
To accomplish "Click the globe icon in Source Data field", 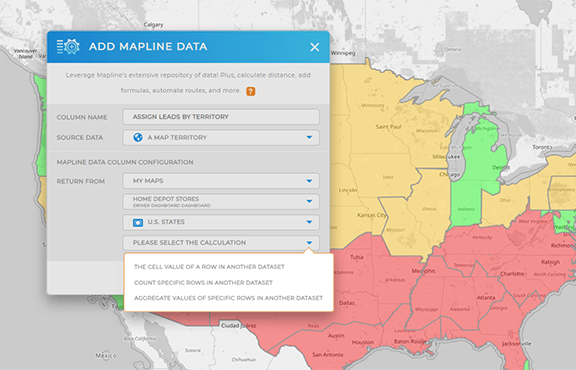I will [138, 137].
